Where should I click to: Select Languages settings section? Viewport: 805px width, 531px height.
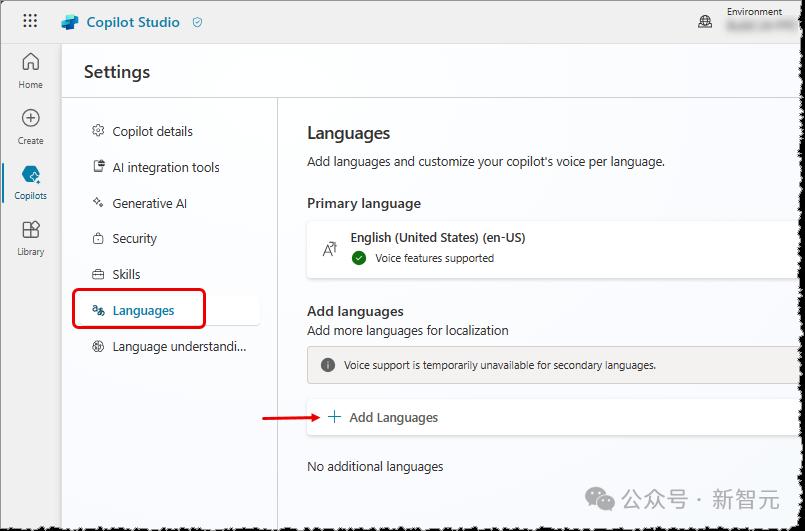click(x=143, y=310)
